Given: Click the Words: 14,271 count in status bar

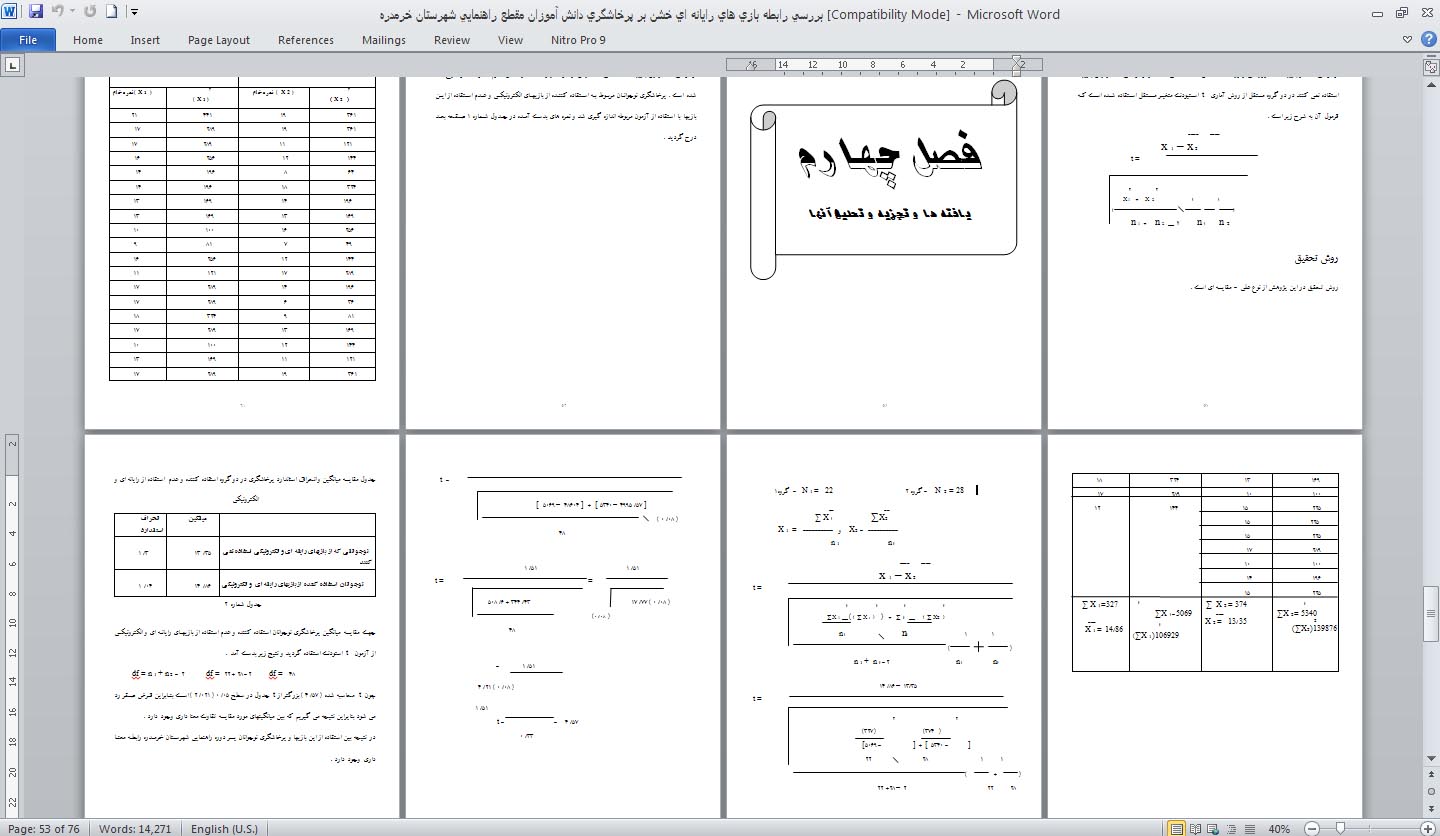Looking at the screenshot, I should pyautogui.click(x=135, y=829).
